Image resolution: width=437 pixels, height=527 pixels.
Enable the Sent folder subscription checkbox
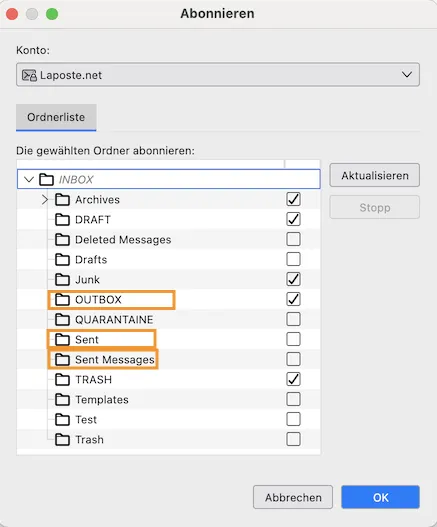(293, 339)
